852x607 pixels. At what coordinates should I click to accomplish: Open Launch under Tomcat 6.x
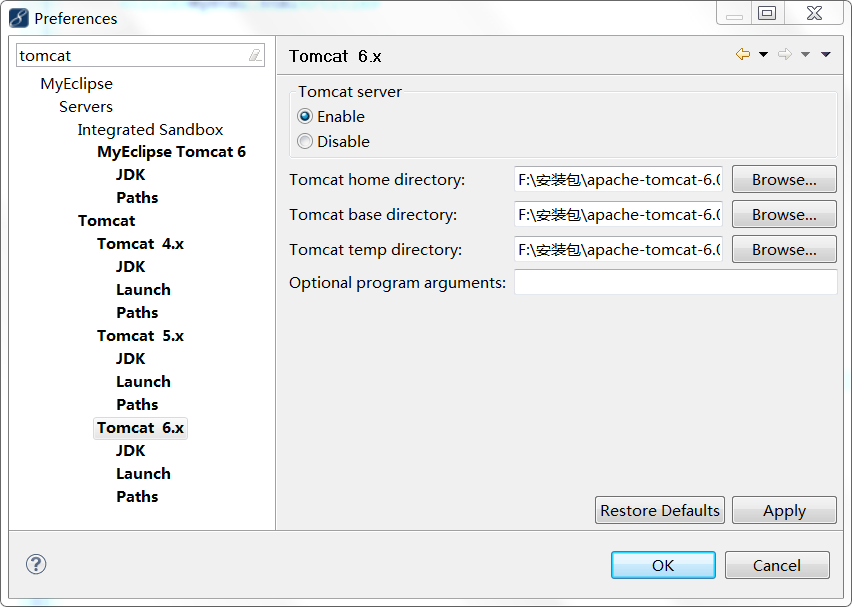(x=143, y=474)
